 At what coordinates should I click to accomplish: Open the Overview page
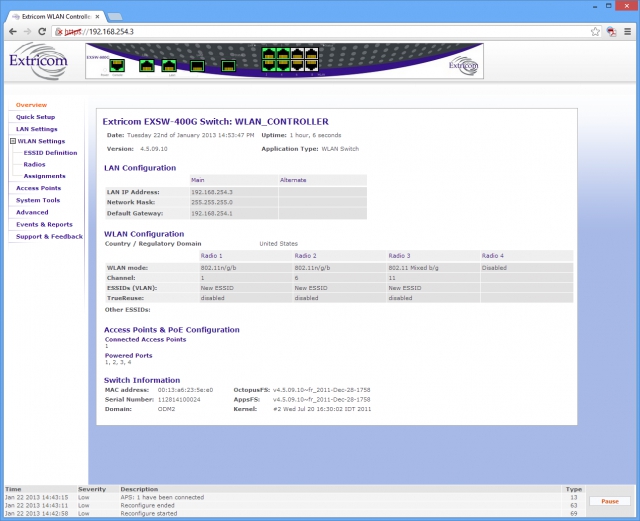point(31,105)
